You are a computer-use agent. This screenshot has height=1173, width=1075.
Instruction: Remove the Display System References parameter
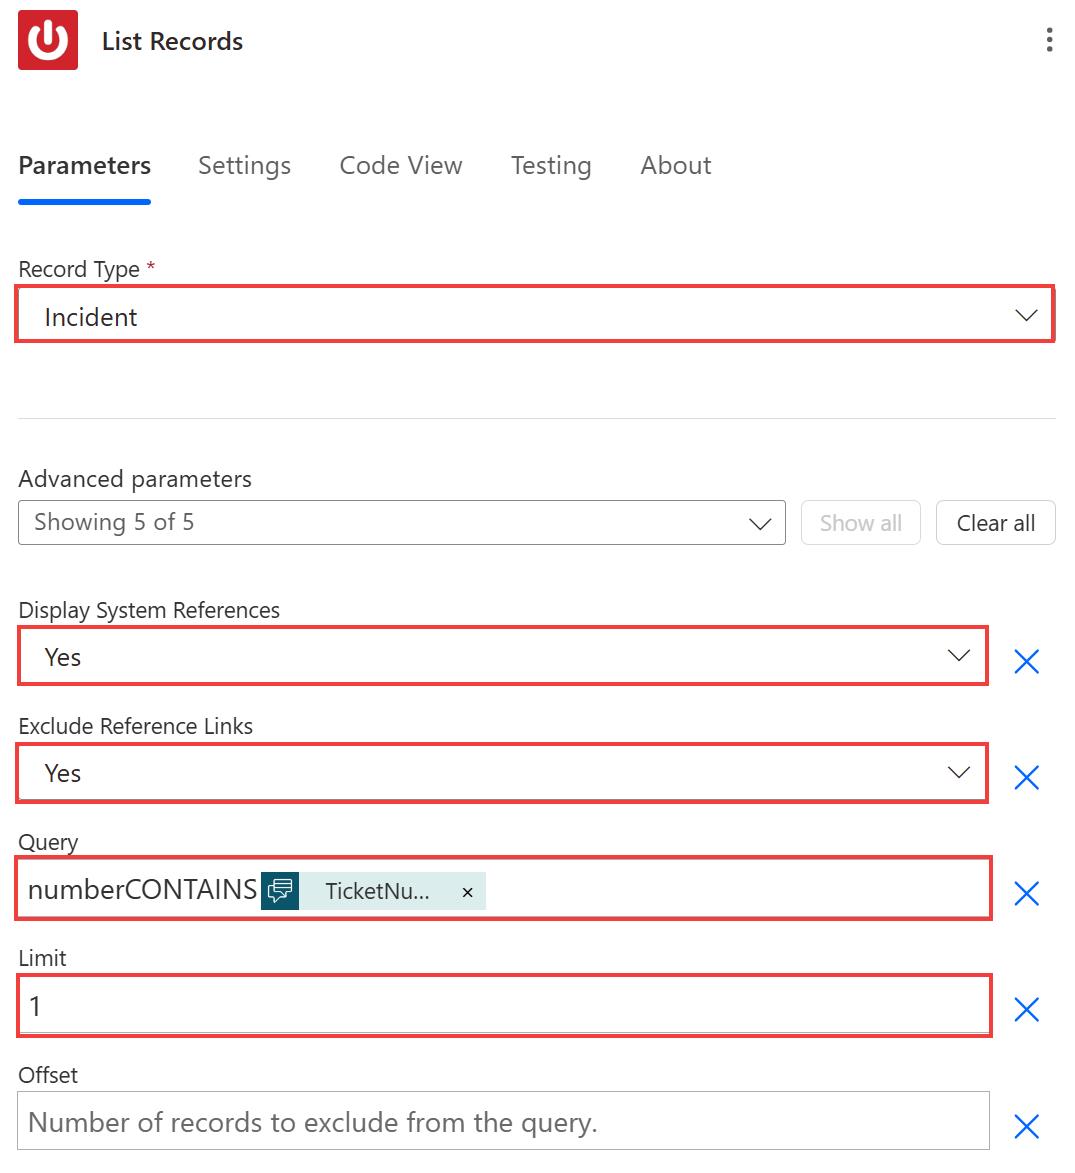(x=1026, y=661)
